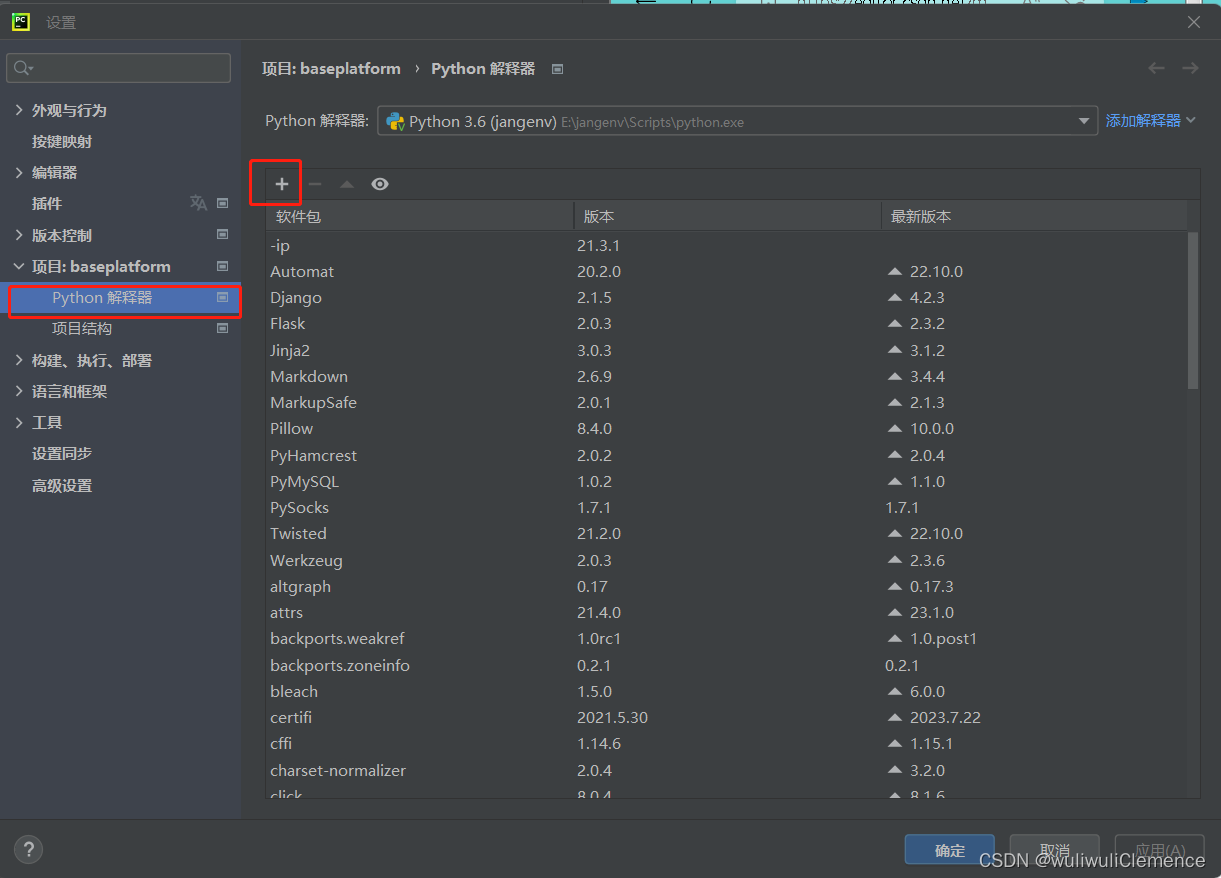The image size is (1221, 878).
Task: Click Django latest version 4.2.3
Action: pyautogui.click(x=926, y=298)
